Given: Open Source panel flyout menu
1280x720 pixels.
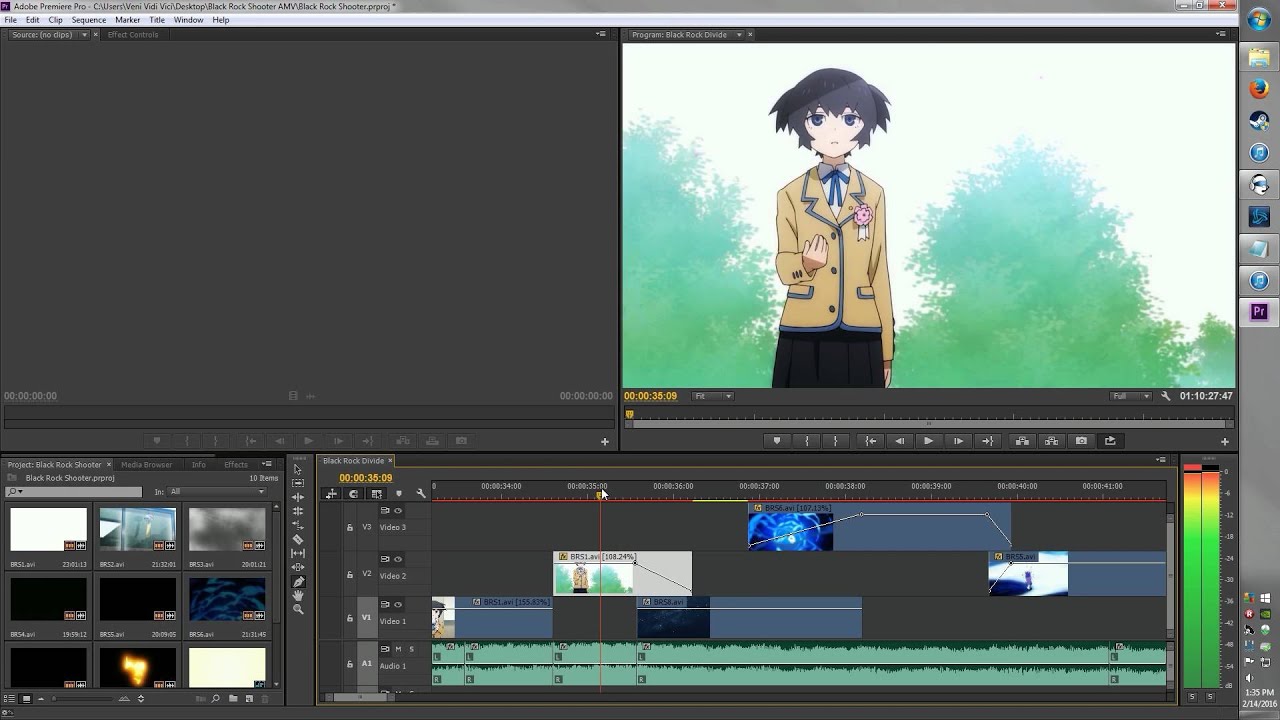Looking at the screenshot, I should tap(601, 34).
